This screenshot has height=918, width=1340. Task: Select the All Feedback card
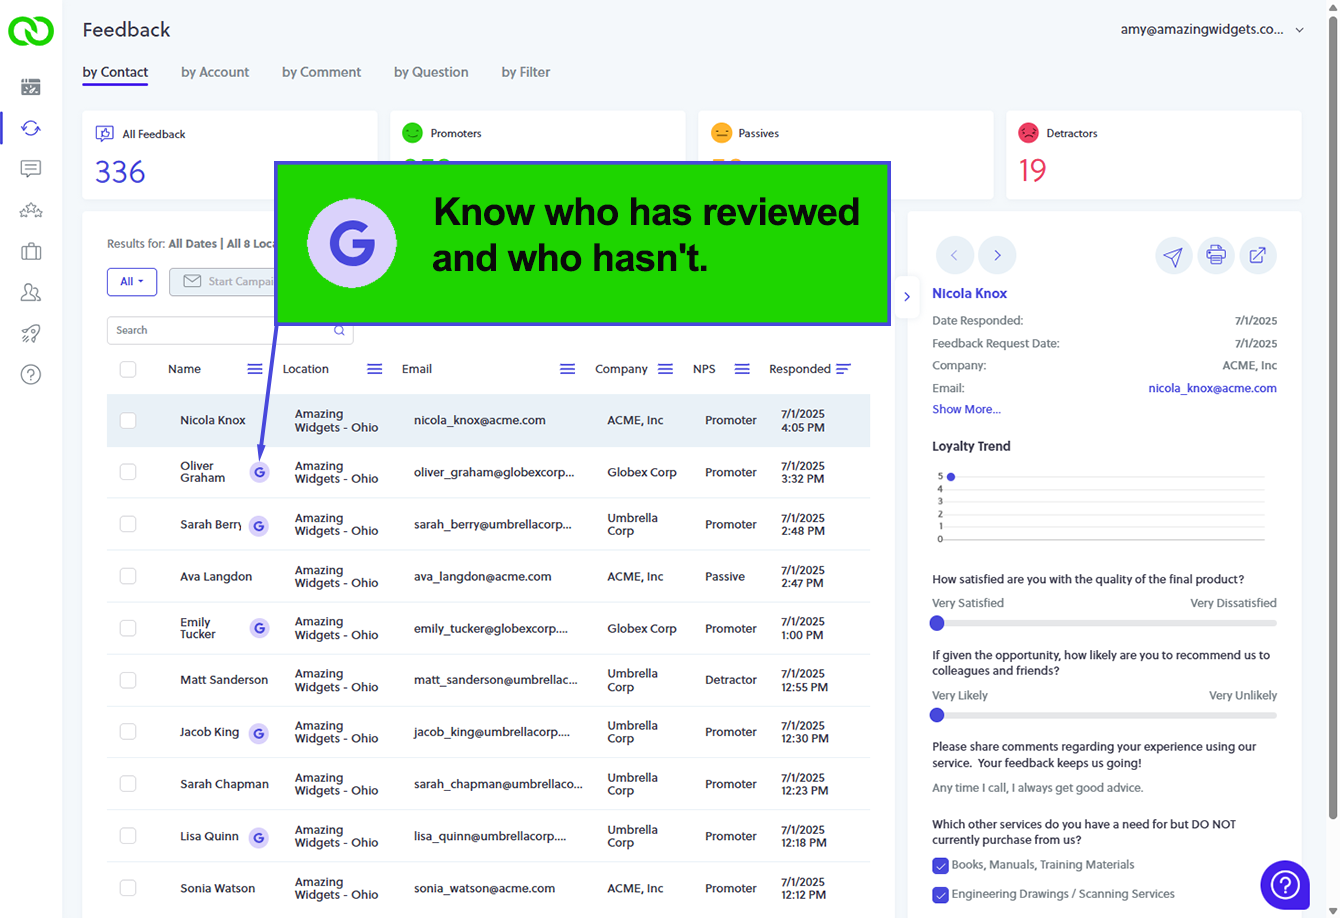click(229, 155)
